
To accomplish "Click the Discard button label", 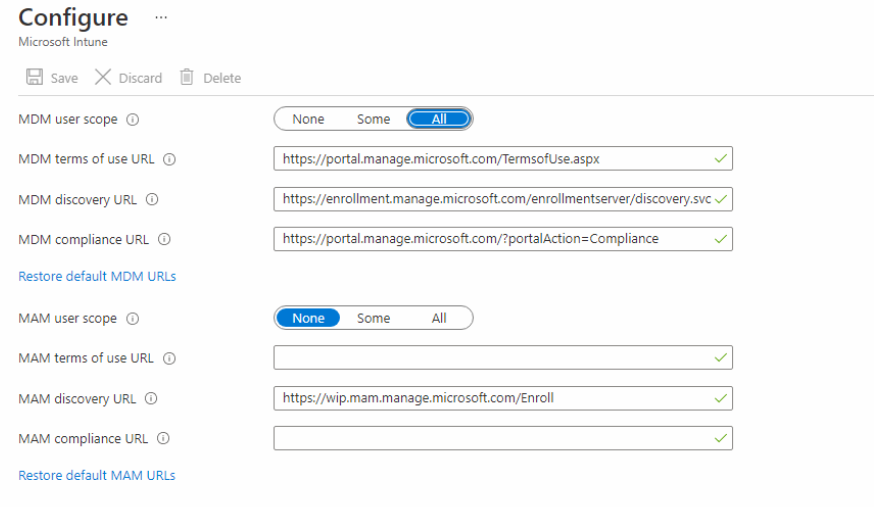I will (x=140, y=78).
